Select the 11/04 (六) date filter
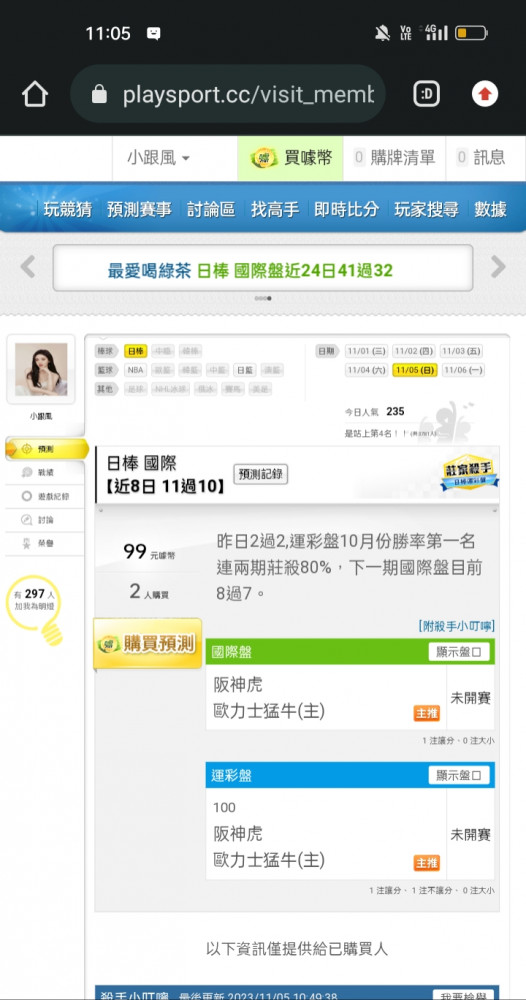Image resolution: width=526 pixels, height=1000 pixels. (367, 371)
